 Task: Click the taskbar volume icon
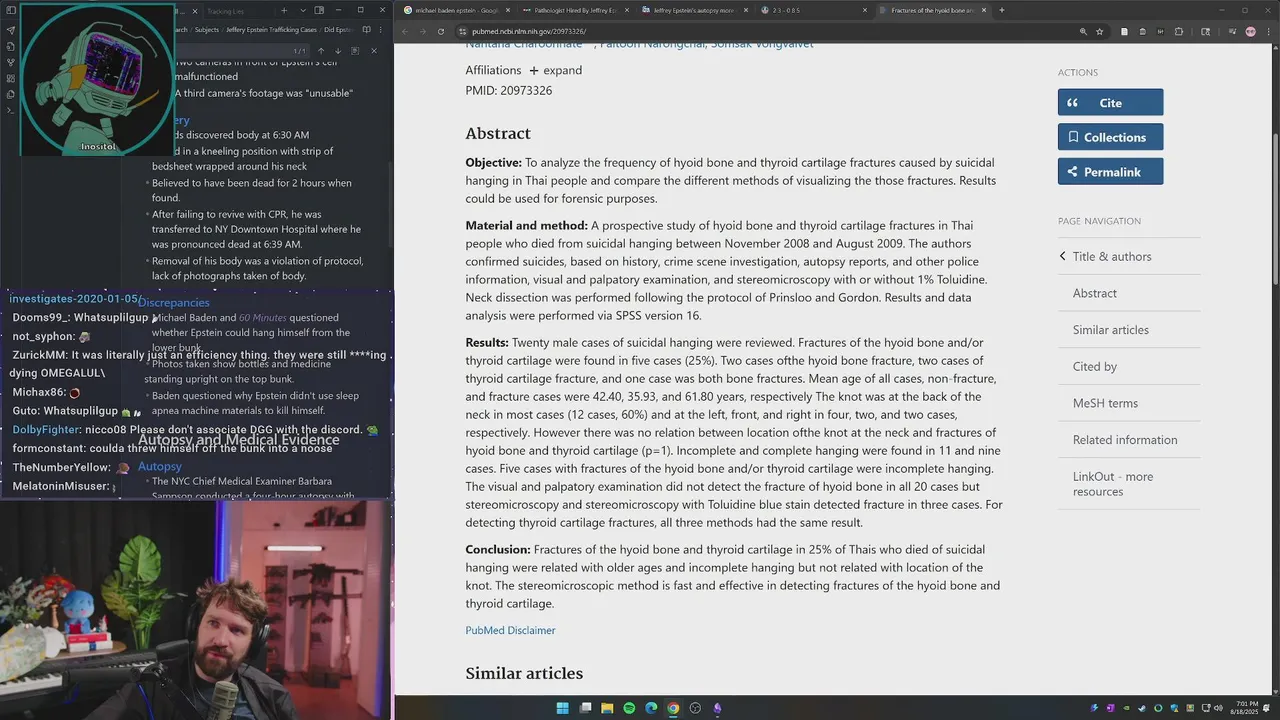[x=1217, y=708]
